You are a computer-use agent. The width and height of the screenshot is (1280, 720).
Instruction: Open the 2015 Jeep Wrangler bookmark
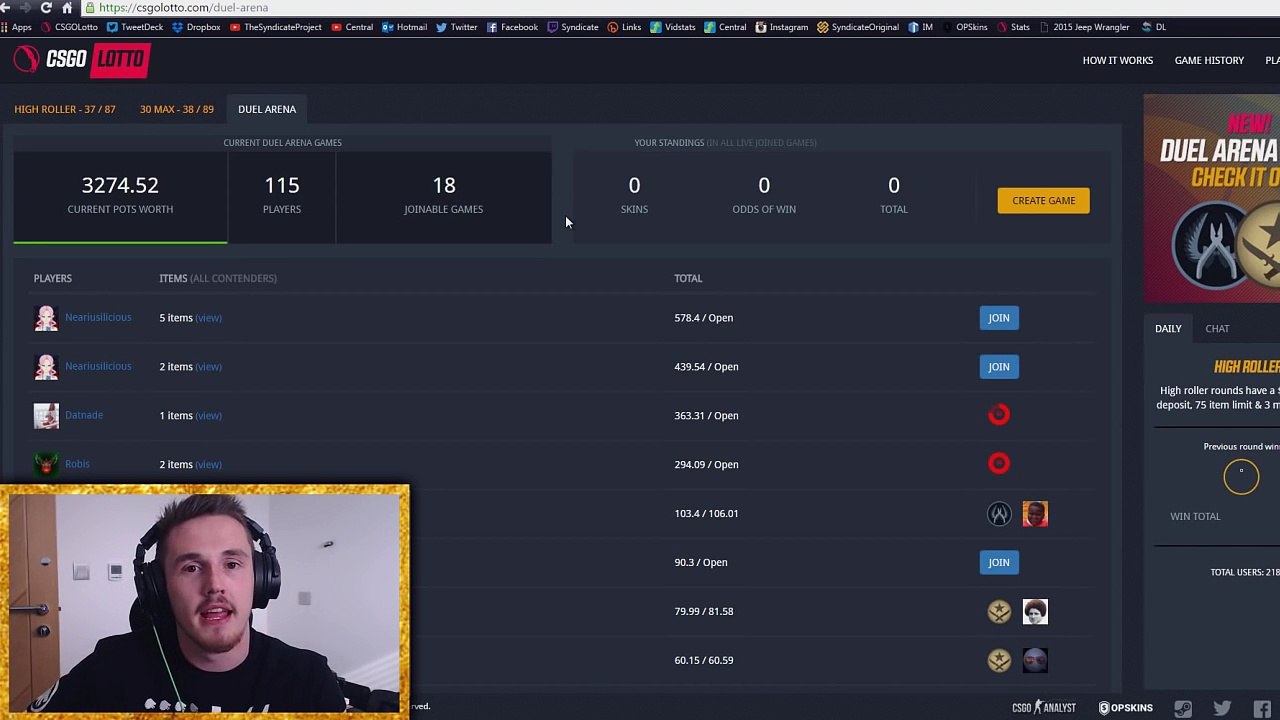(x=1084, y=27)
